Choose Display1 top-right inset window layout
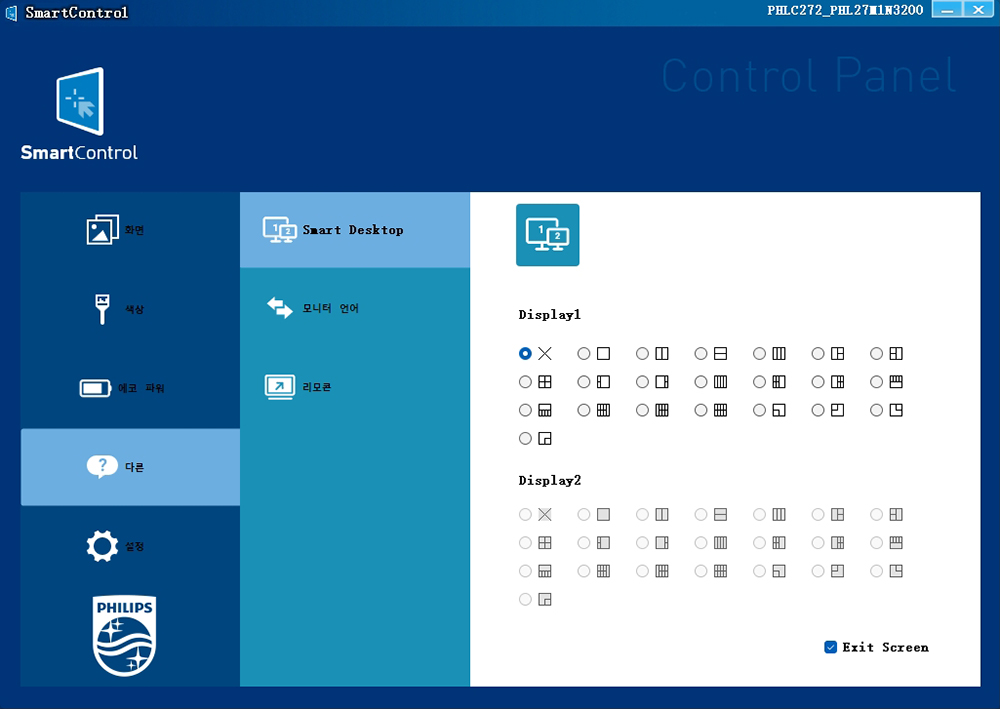 click(x=876, y=410)
